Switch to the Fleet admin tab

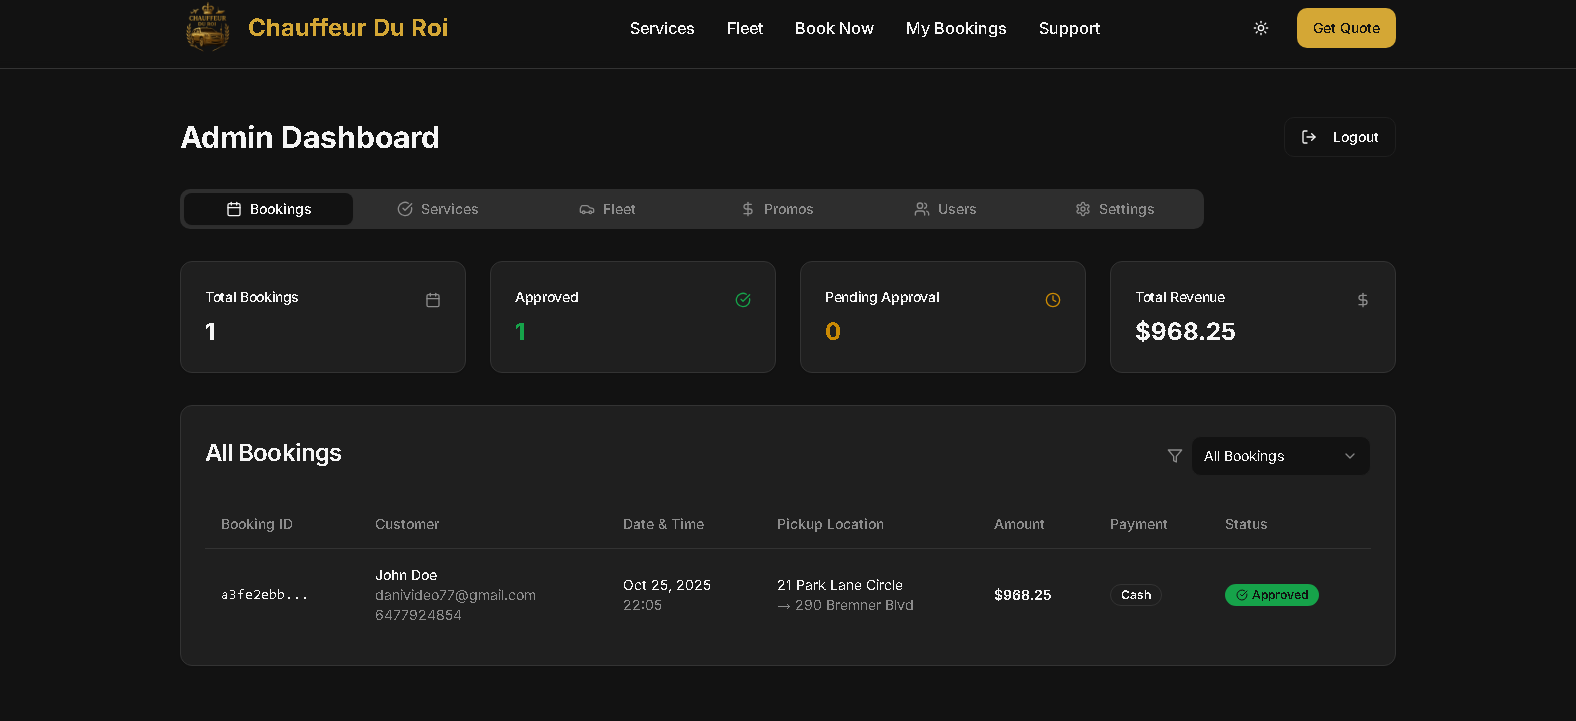coord(607,209)
